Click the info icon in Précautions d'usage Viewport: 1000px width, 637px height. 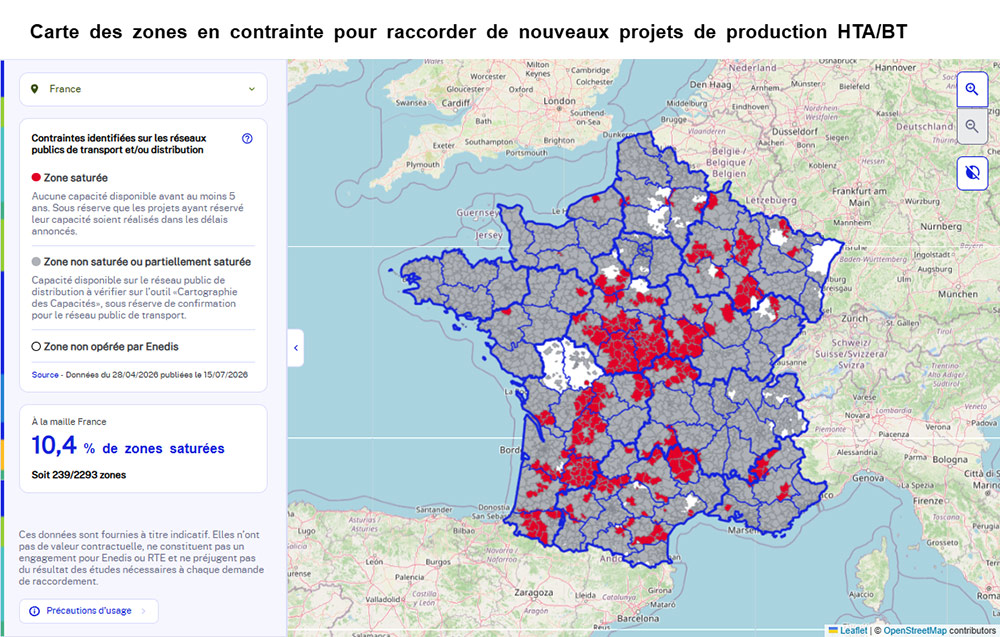pos(35,611)
